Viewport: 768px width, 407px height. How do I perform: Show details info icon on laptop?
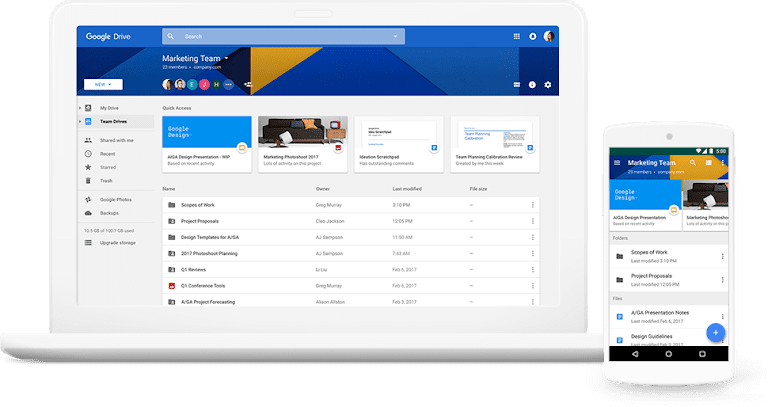pyautogui.click(x=532, y=85)
